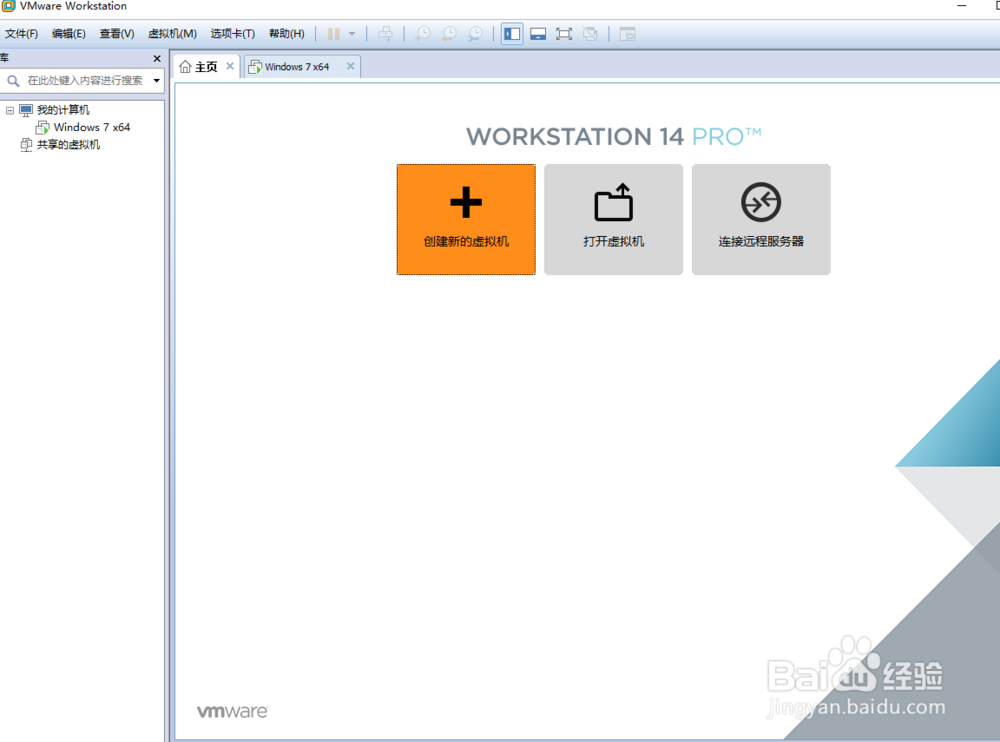
Task: Open the 帮助(H) menu
Action: 286,34
